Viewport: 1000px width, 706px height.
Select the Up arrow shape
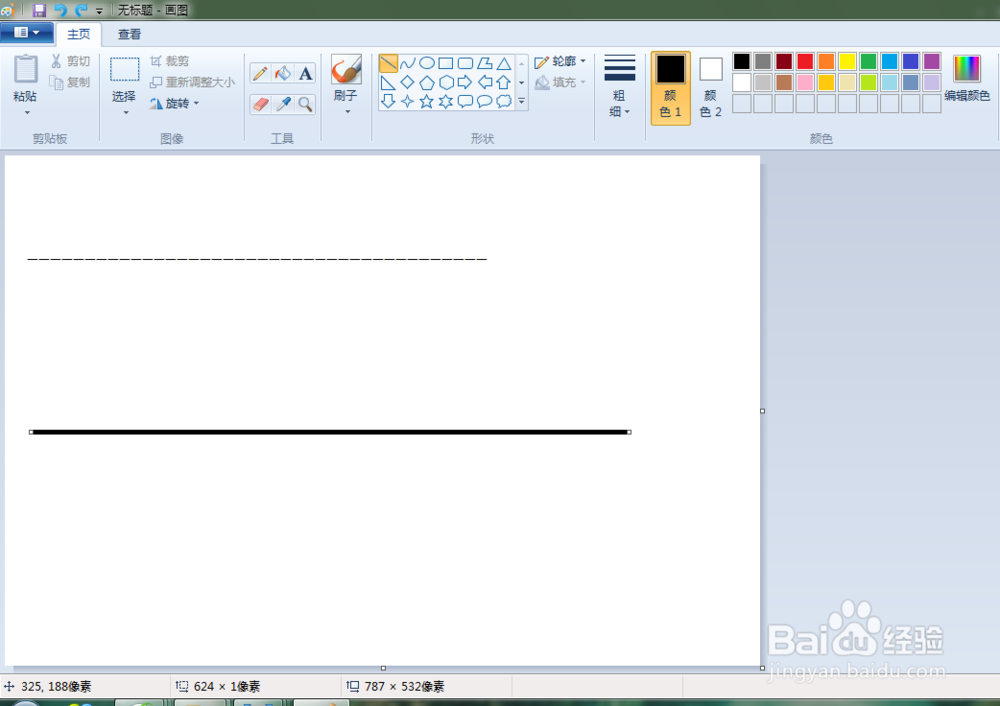tap(504, 82)
